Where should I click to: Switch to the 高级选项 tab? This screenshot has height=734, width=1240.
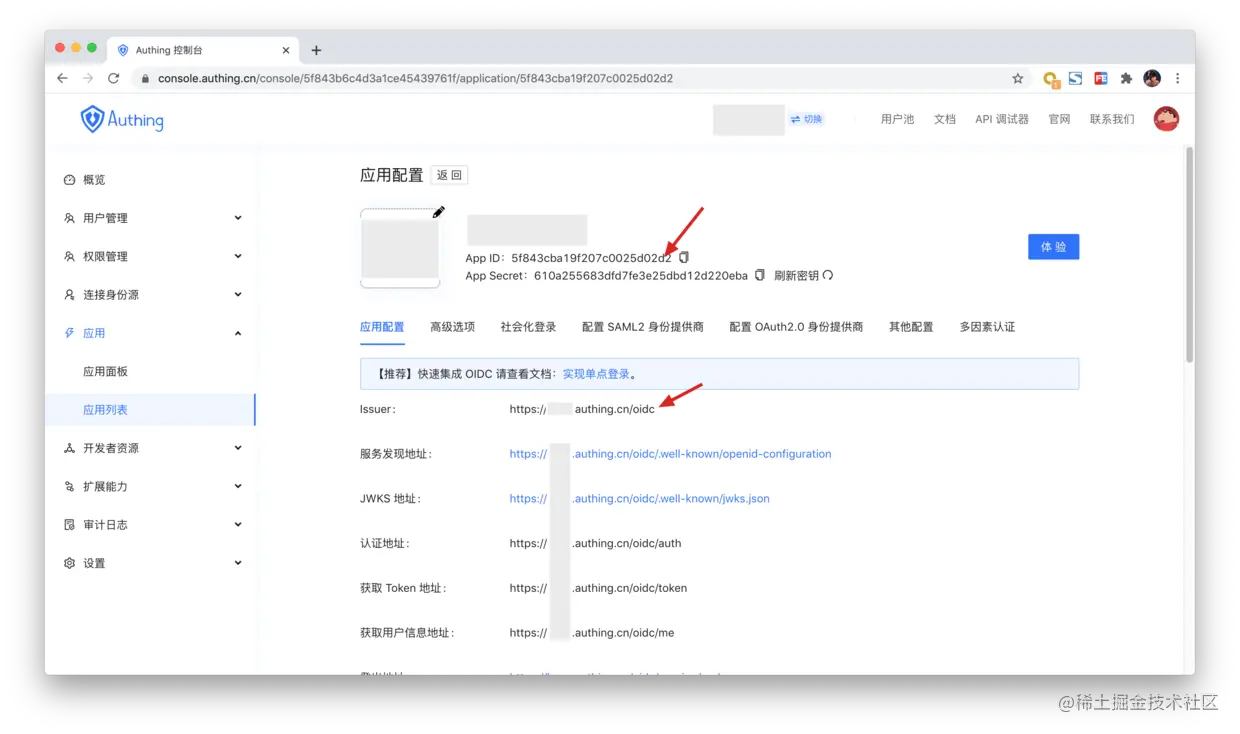pyautogui.click(x=452, y=327)
